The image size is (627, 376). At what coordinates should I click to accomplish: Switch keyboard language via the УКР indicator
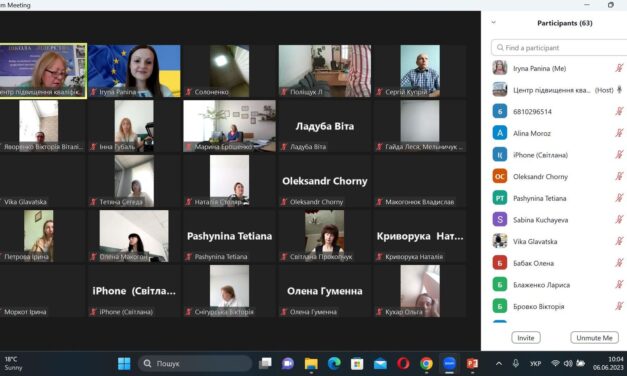[535, 364]
